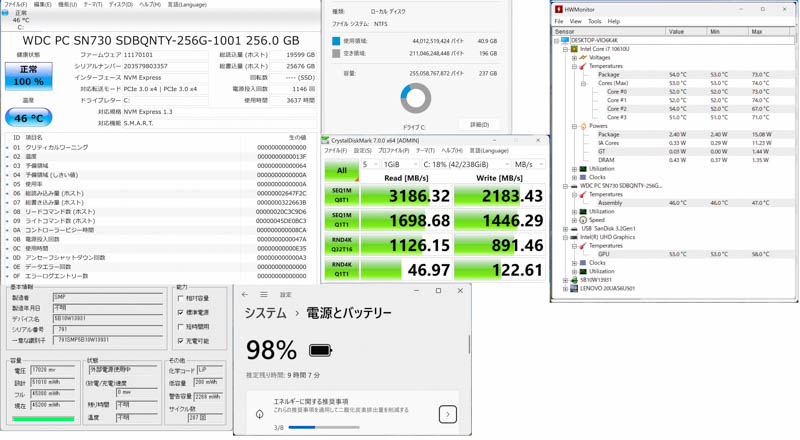This screenshot has width=800, height=440.
Task: Click the CPU Temperatures thermometer icon
Action: pos(583,66)
